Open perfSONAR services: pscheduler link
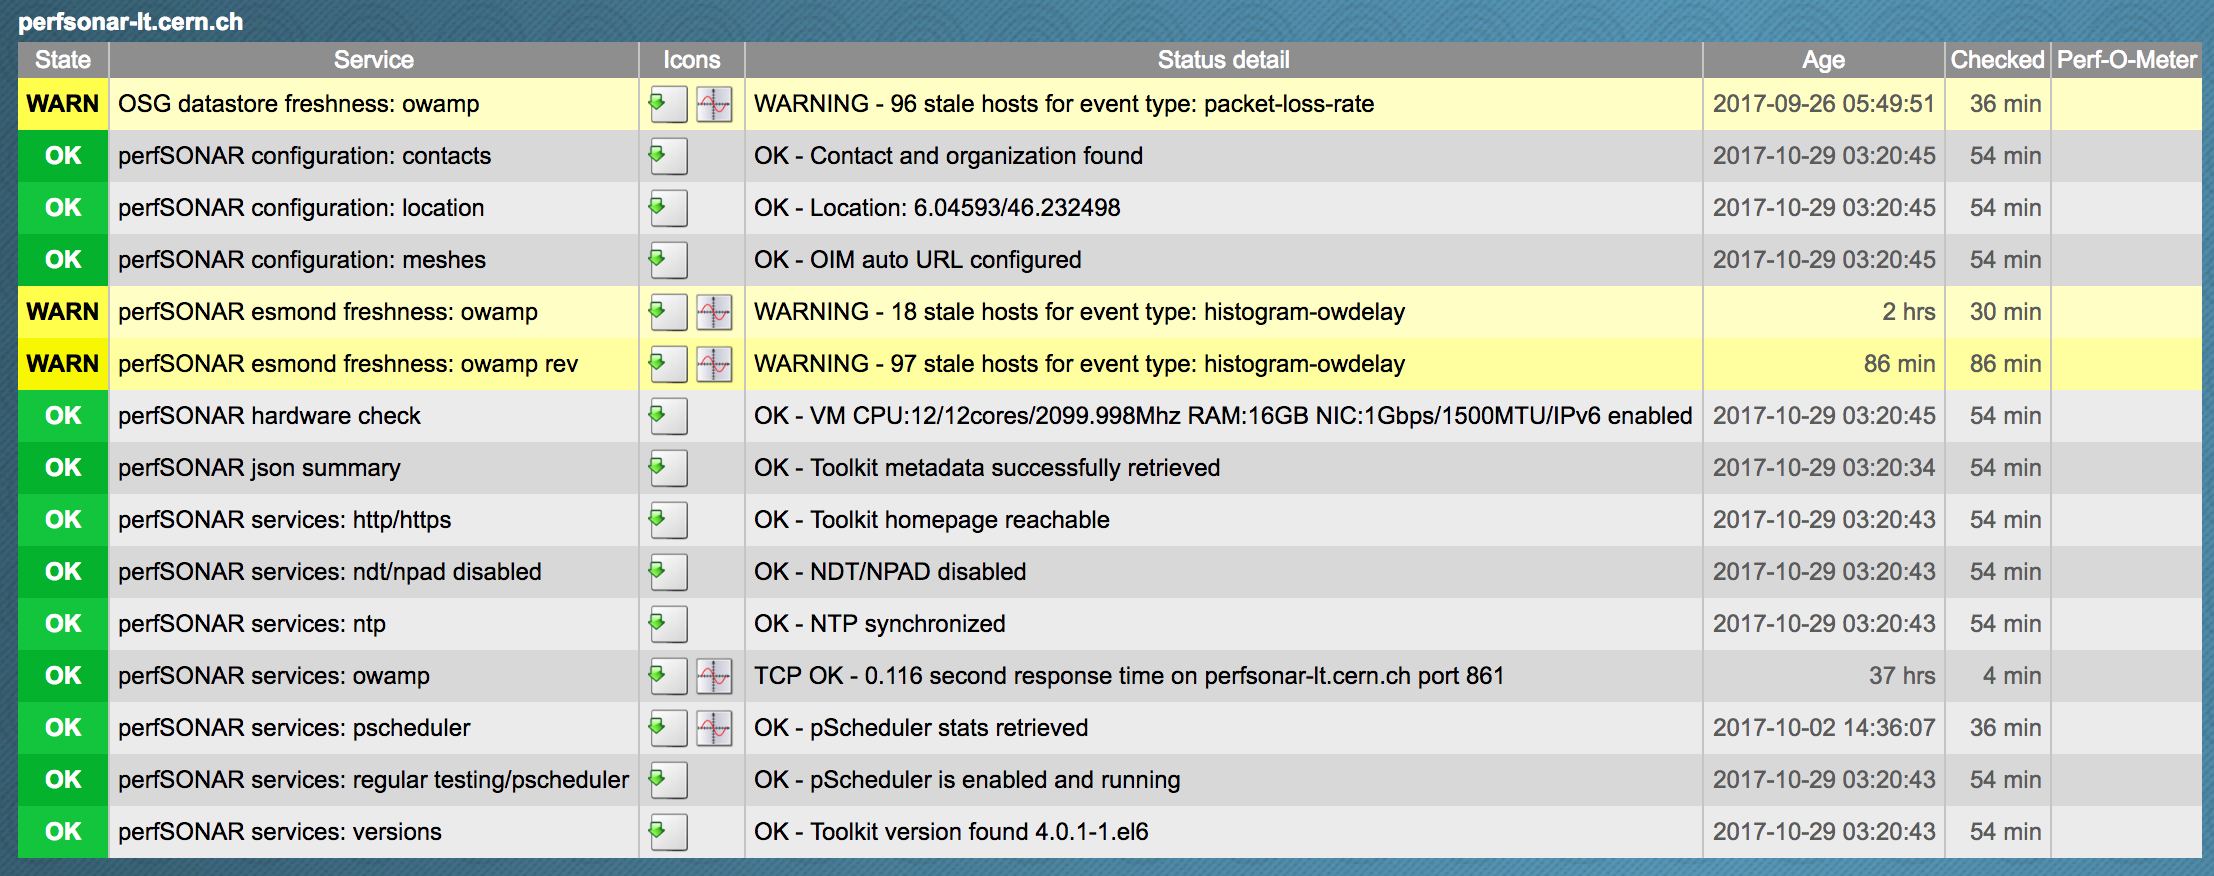The image size is (2214, 876). tap(294, 728)
